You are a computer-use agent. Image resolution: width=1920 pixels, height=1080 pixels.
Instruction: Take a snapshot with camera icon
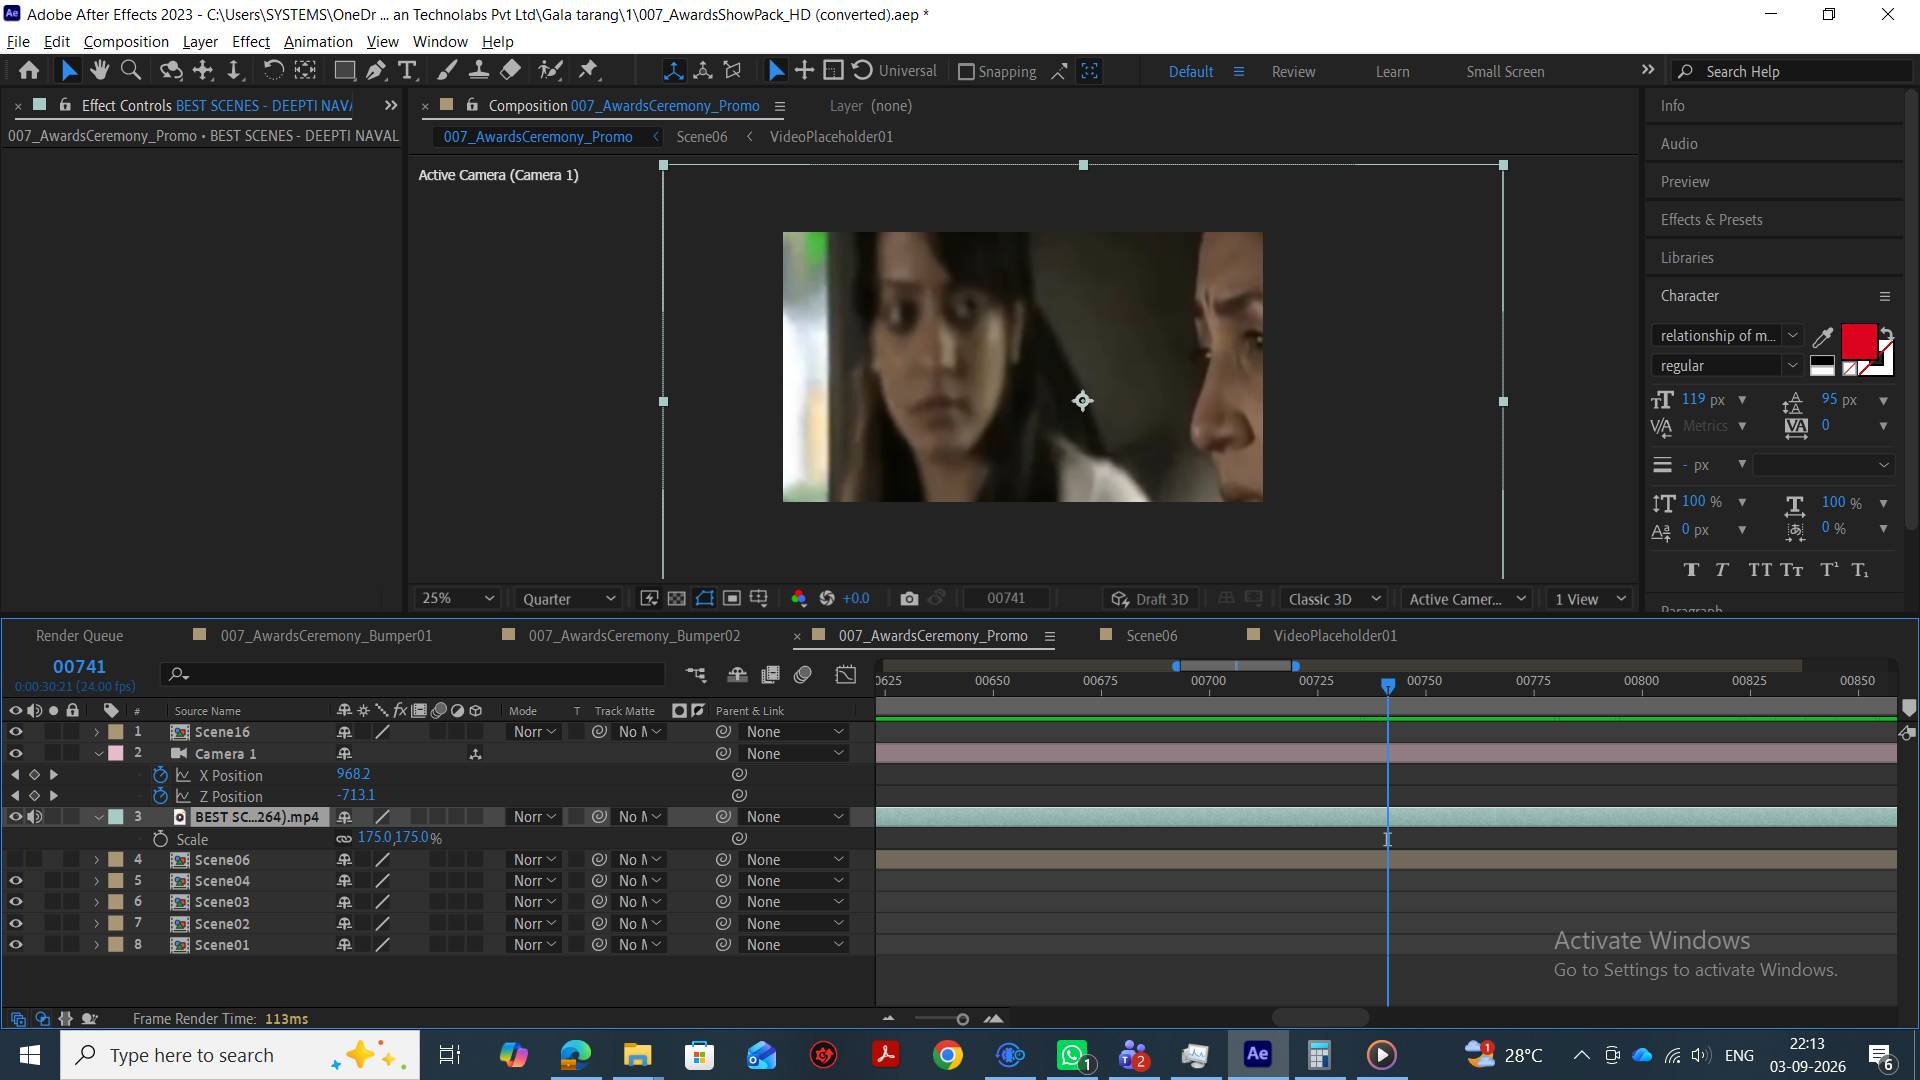pos(909,598)
